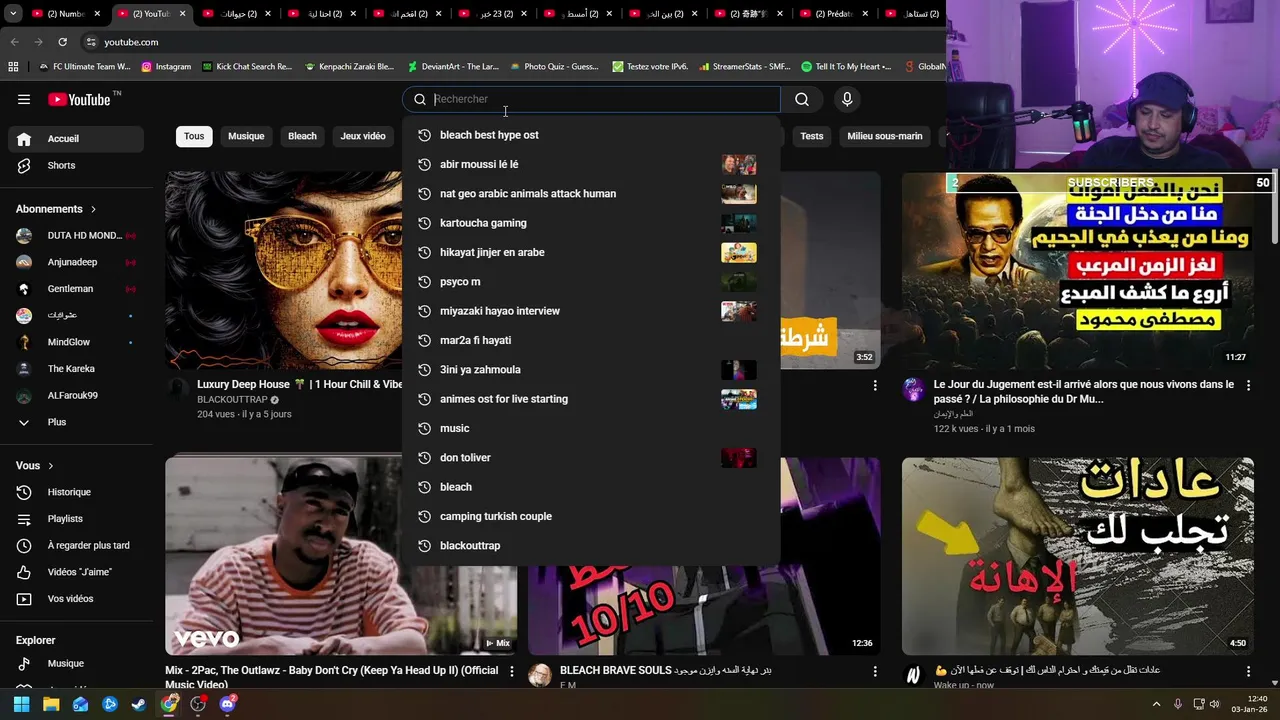Choose 'miyazaki hayao interview' suggestion
The width and height of the screenshot is (1280, 720).
coord(591,311)
